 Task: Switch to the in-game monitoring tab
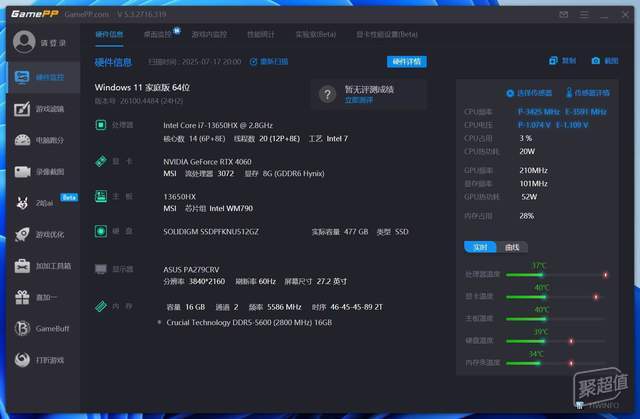[x=209, y=35]
